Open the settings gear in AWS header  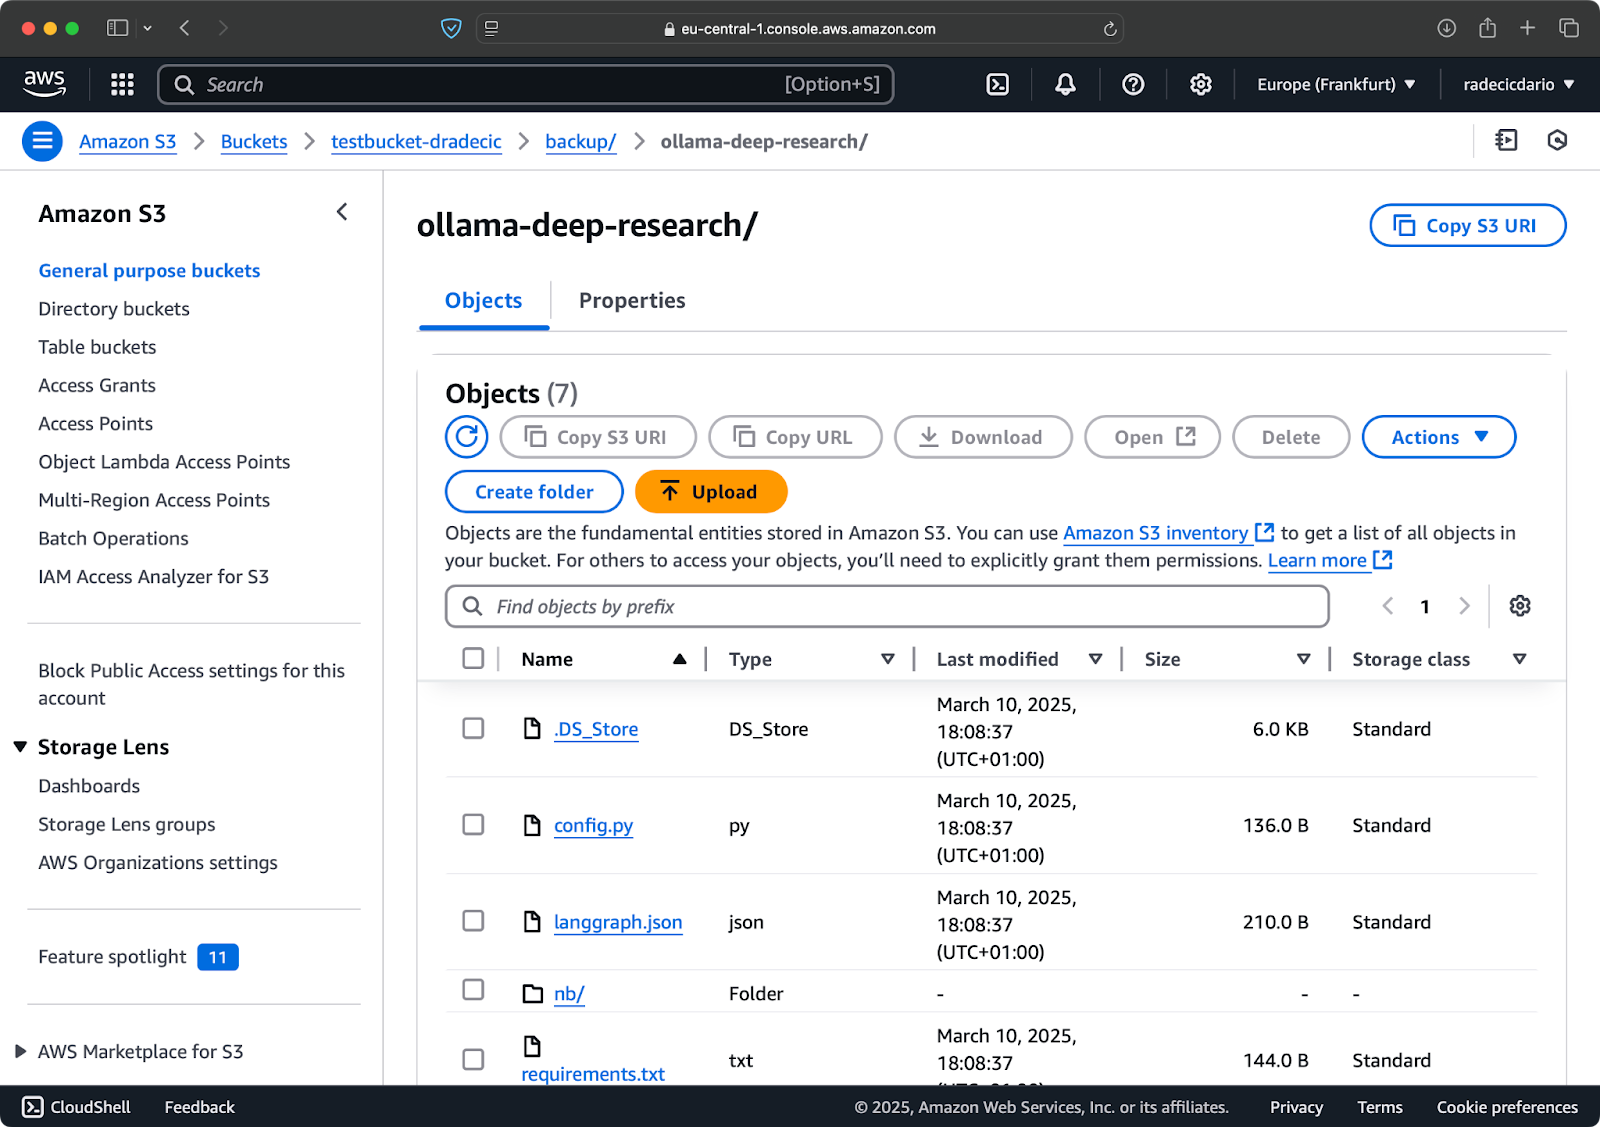(x=1201, y=84)
